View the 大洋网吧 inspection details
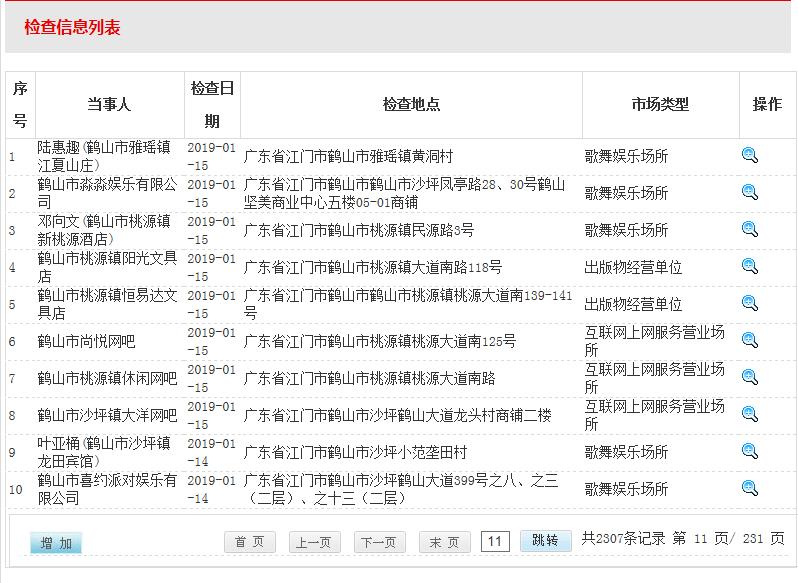Viewport: 798px width, 583px height. (750, 414)
